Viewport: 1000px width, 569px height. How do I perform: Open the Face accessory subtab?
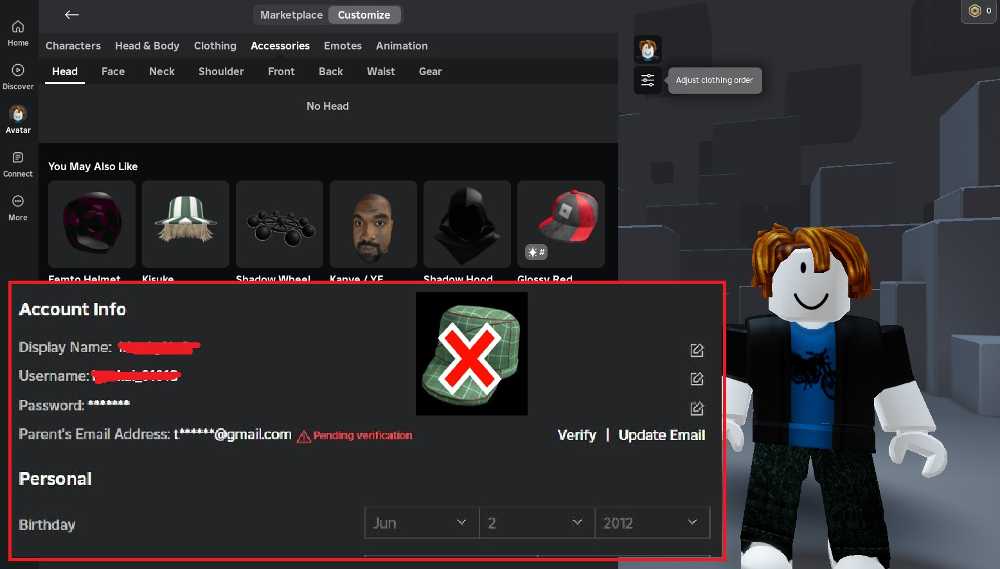coord(113,71)
